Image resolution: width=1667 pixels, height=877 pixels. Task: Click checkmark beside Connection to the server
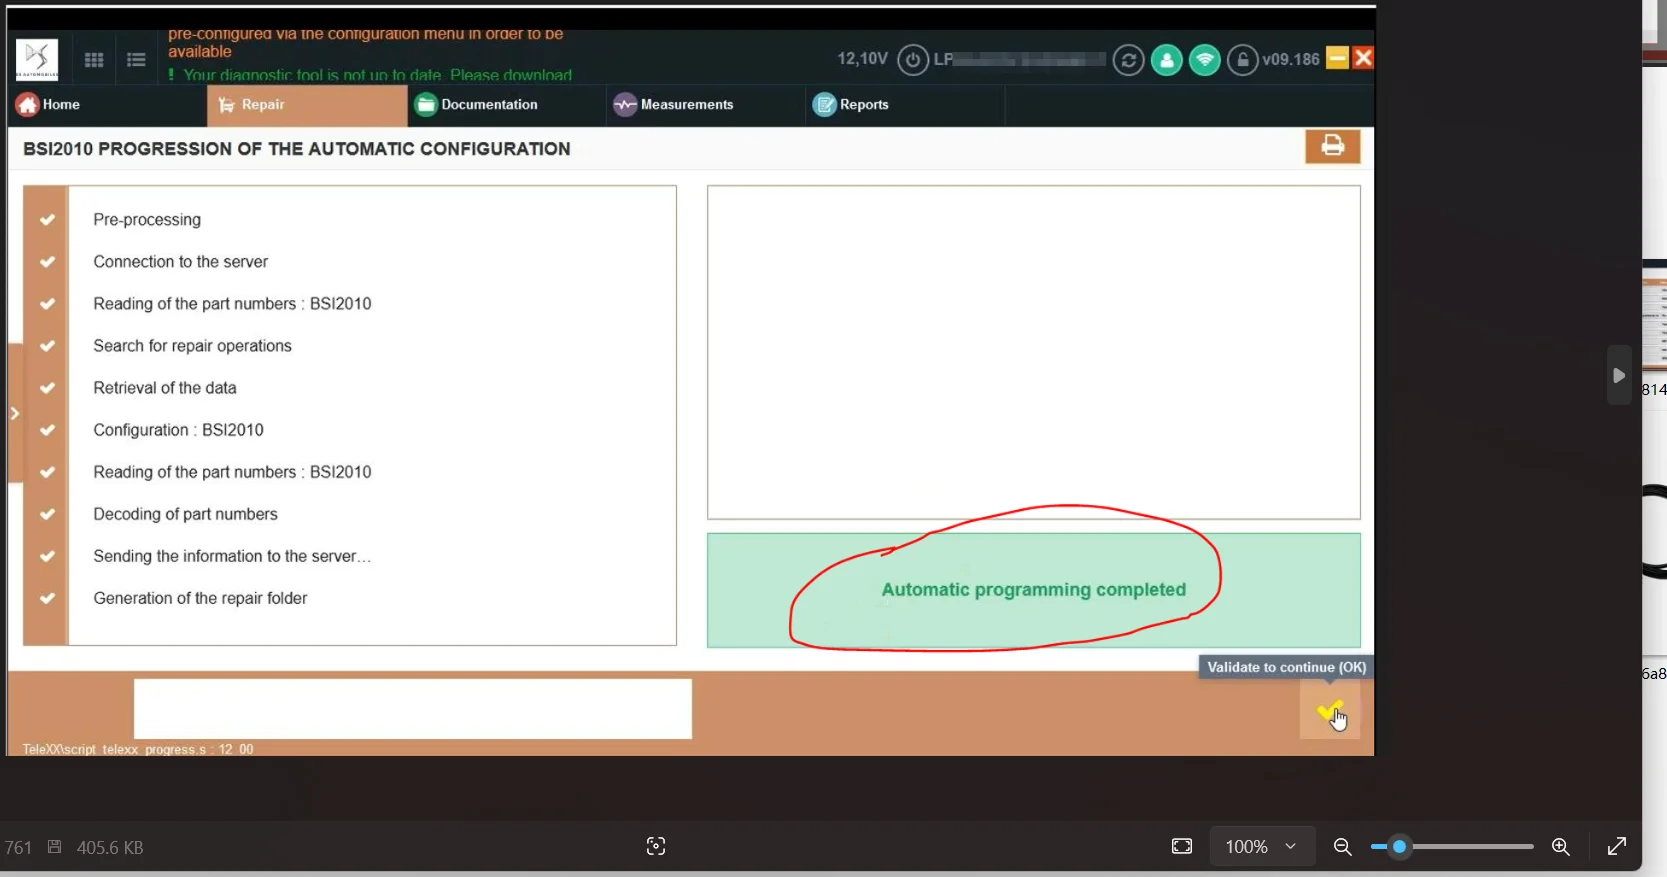click(47, 262)
